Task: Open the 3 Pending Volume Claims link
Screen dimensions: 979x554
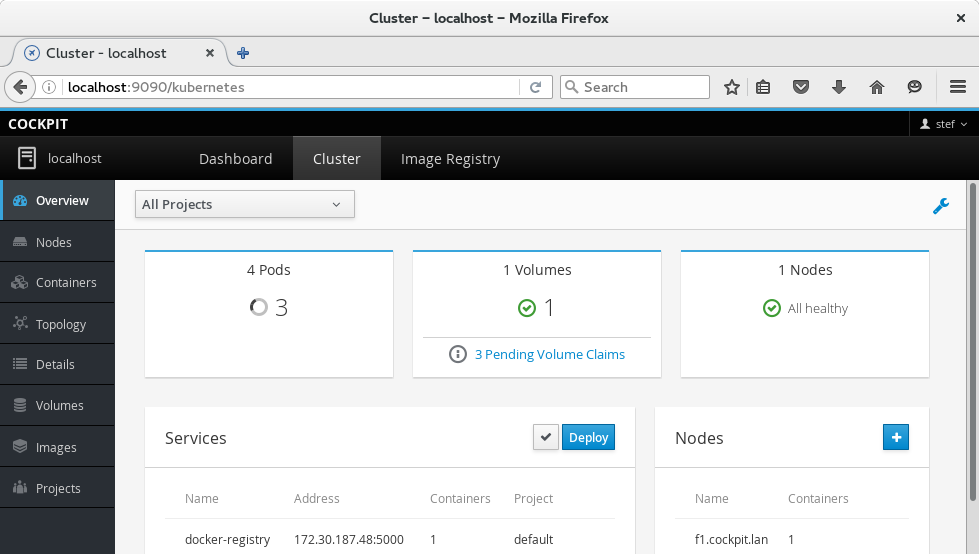Action: click(549, 354)
